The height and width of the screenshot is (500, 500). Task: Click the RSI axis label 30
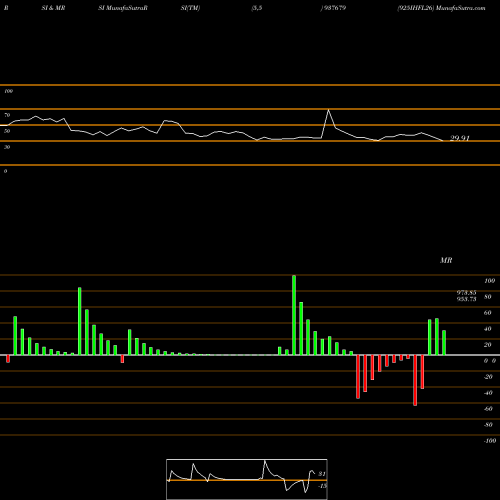tap(7, 147)
